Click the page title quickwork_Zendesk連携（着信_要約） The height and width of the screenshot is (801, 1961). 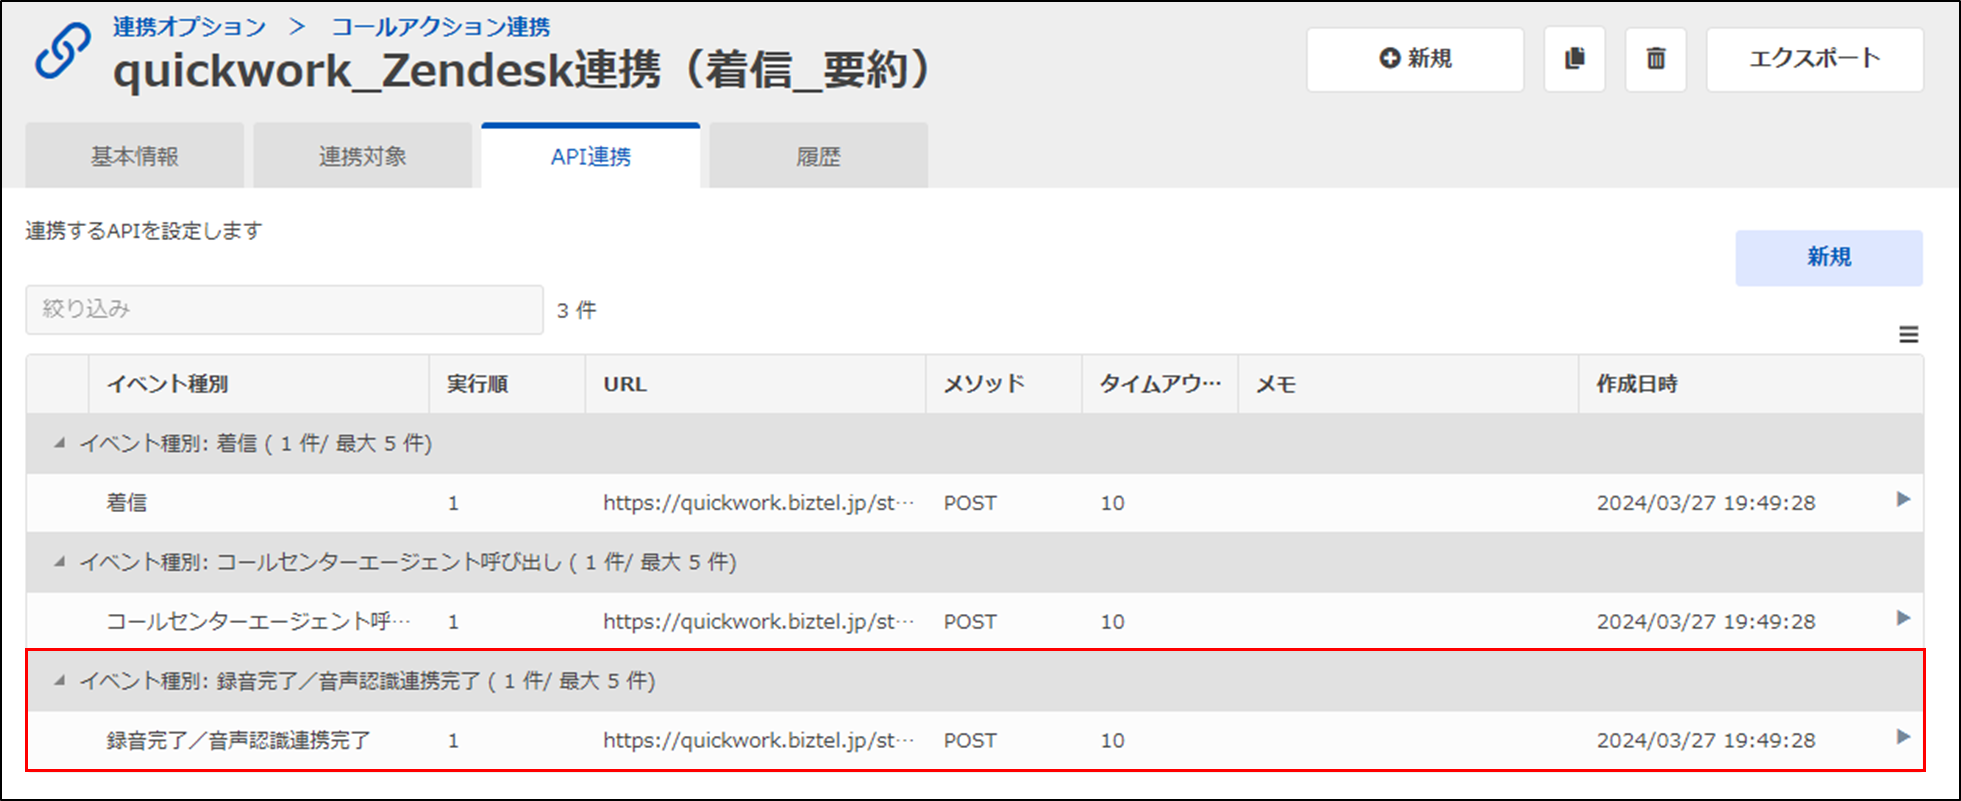tap(523, 71)
